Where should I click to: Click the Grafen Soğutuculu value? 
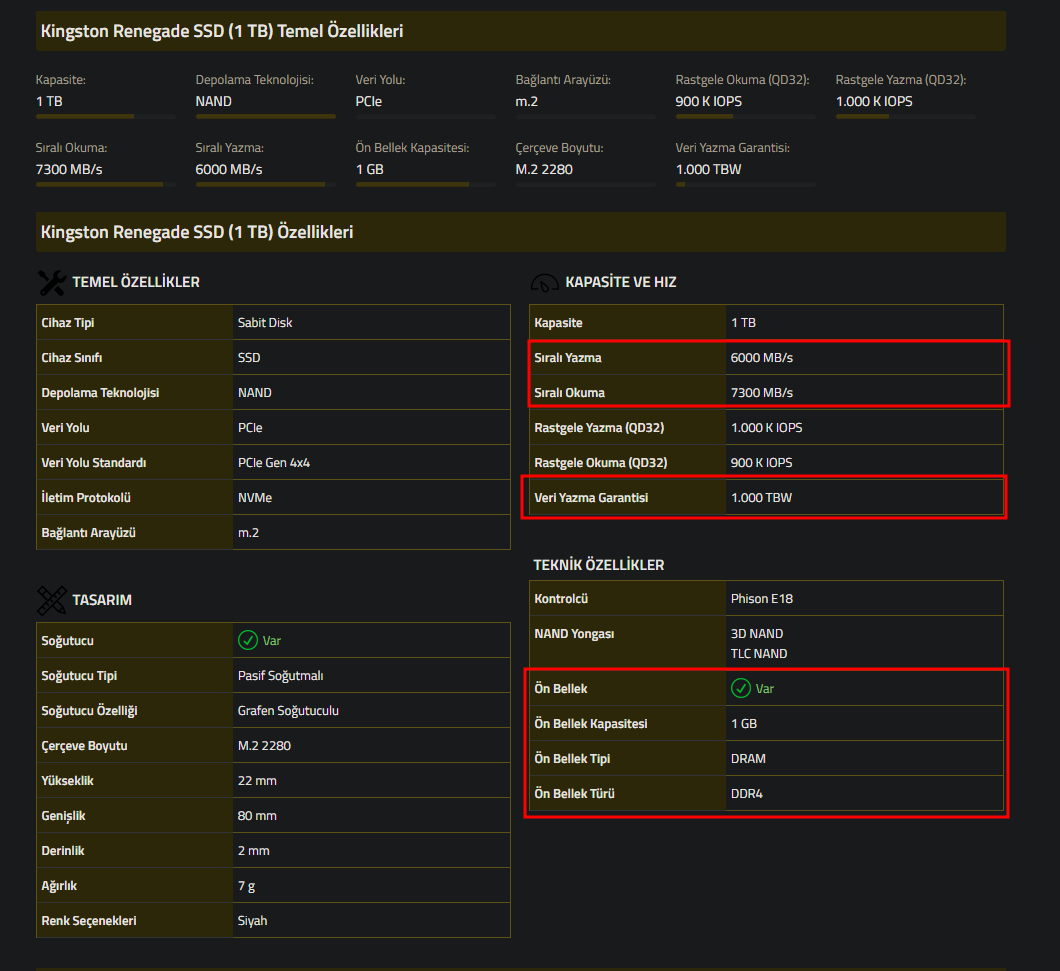click(288, 711)
